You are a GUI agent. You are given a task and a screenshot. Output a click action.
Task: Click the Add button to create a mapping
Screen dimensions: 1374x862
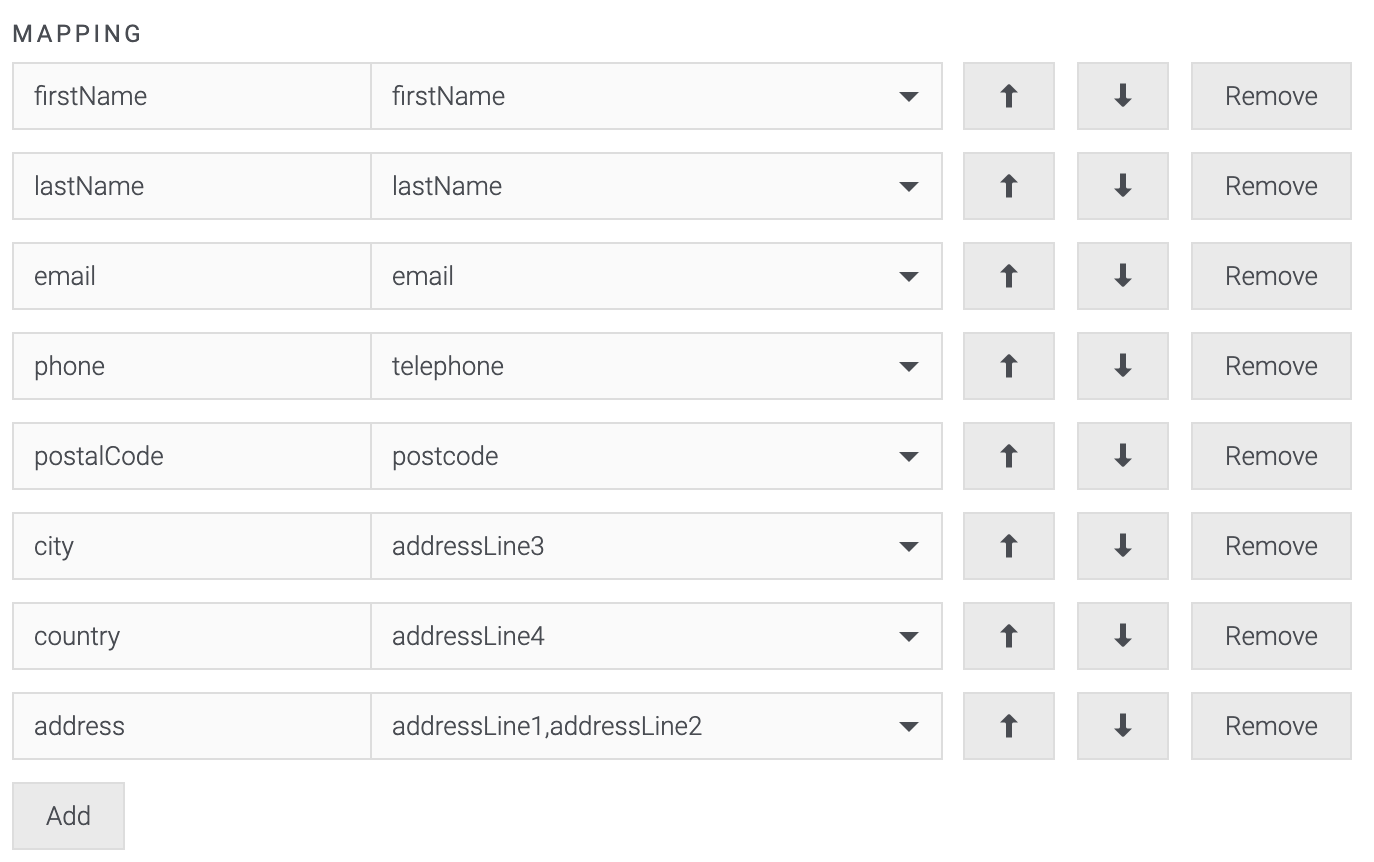click(67, 815)
